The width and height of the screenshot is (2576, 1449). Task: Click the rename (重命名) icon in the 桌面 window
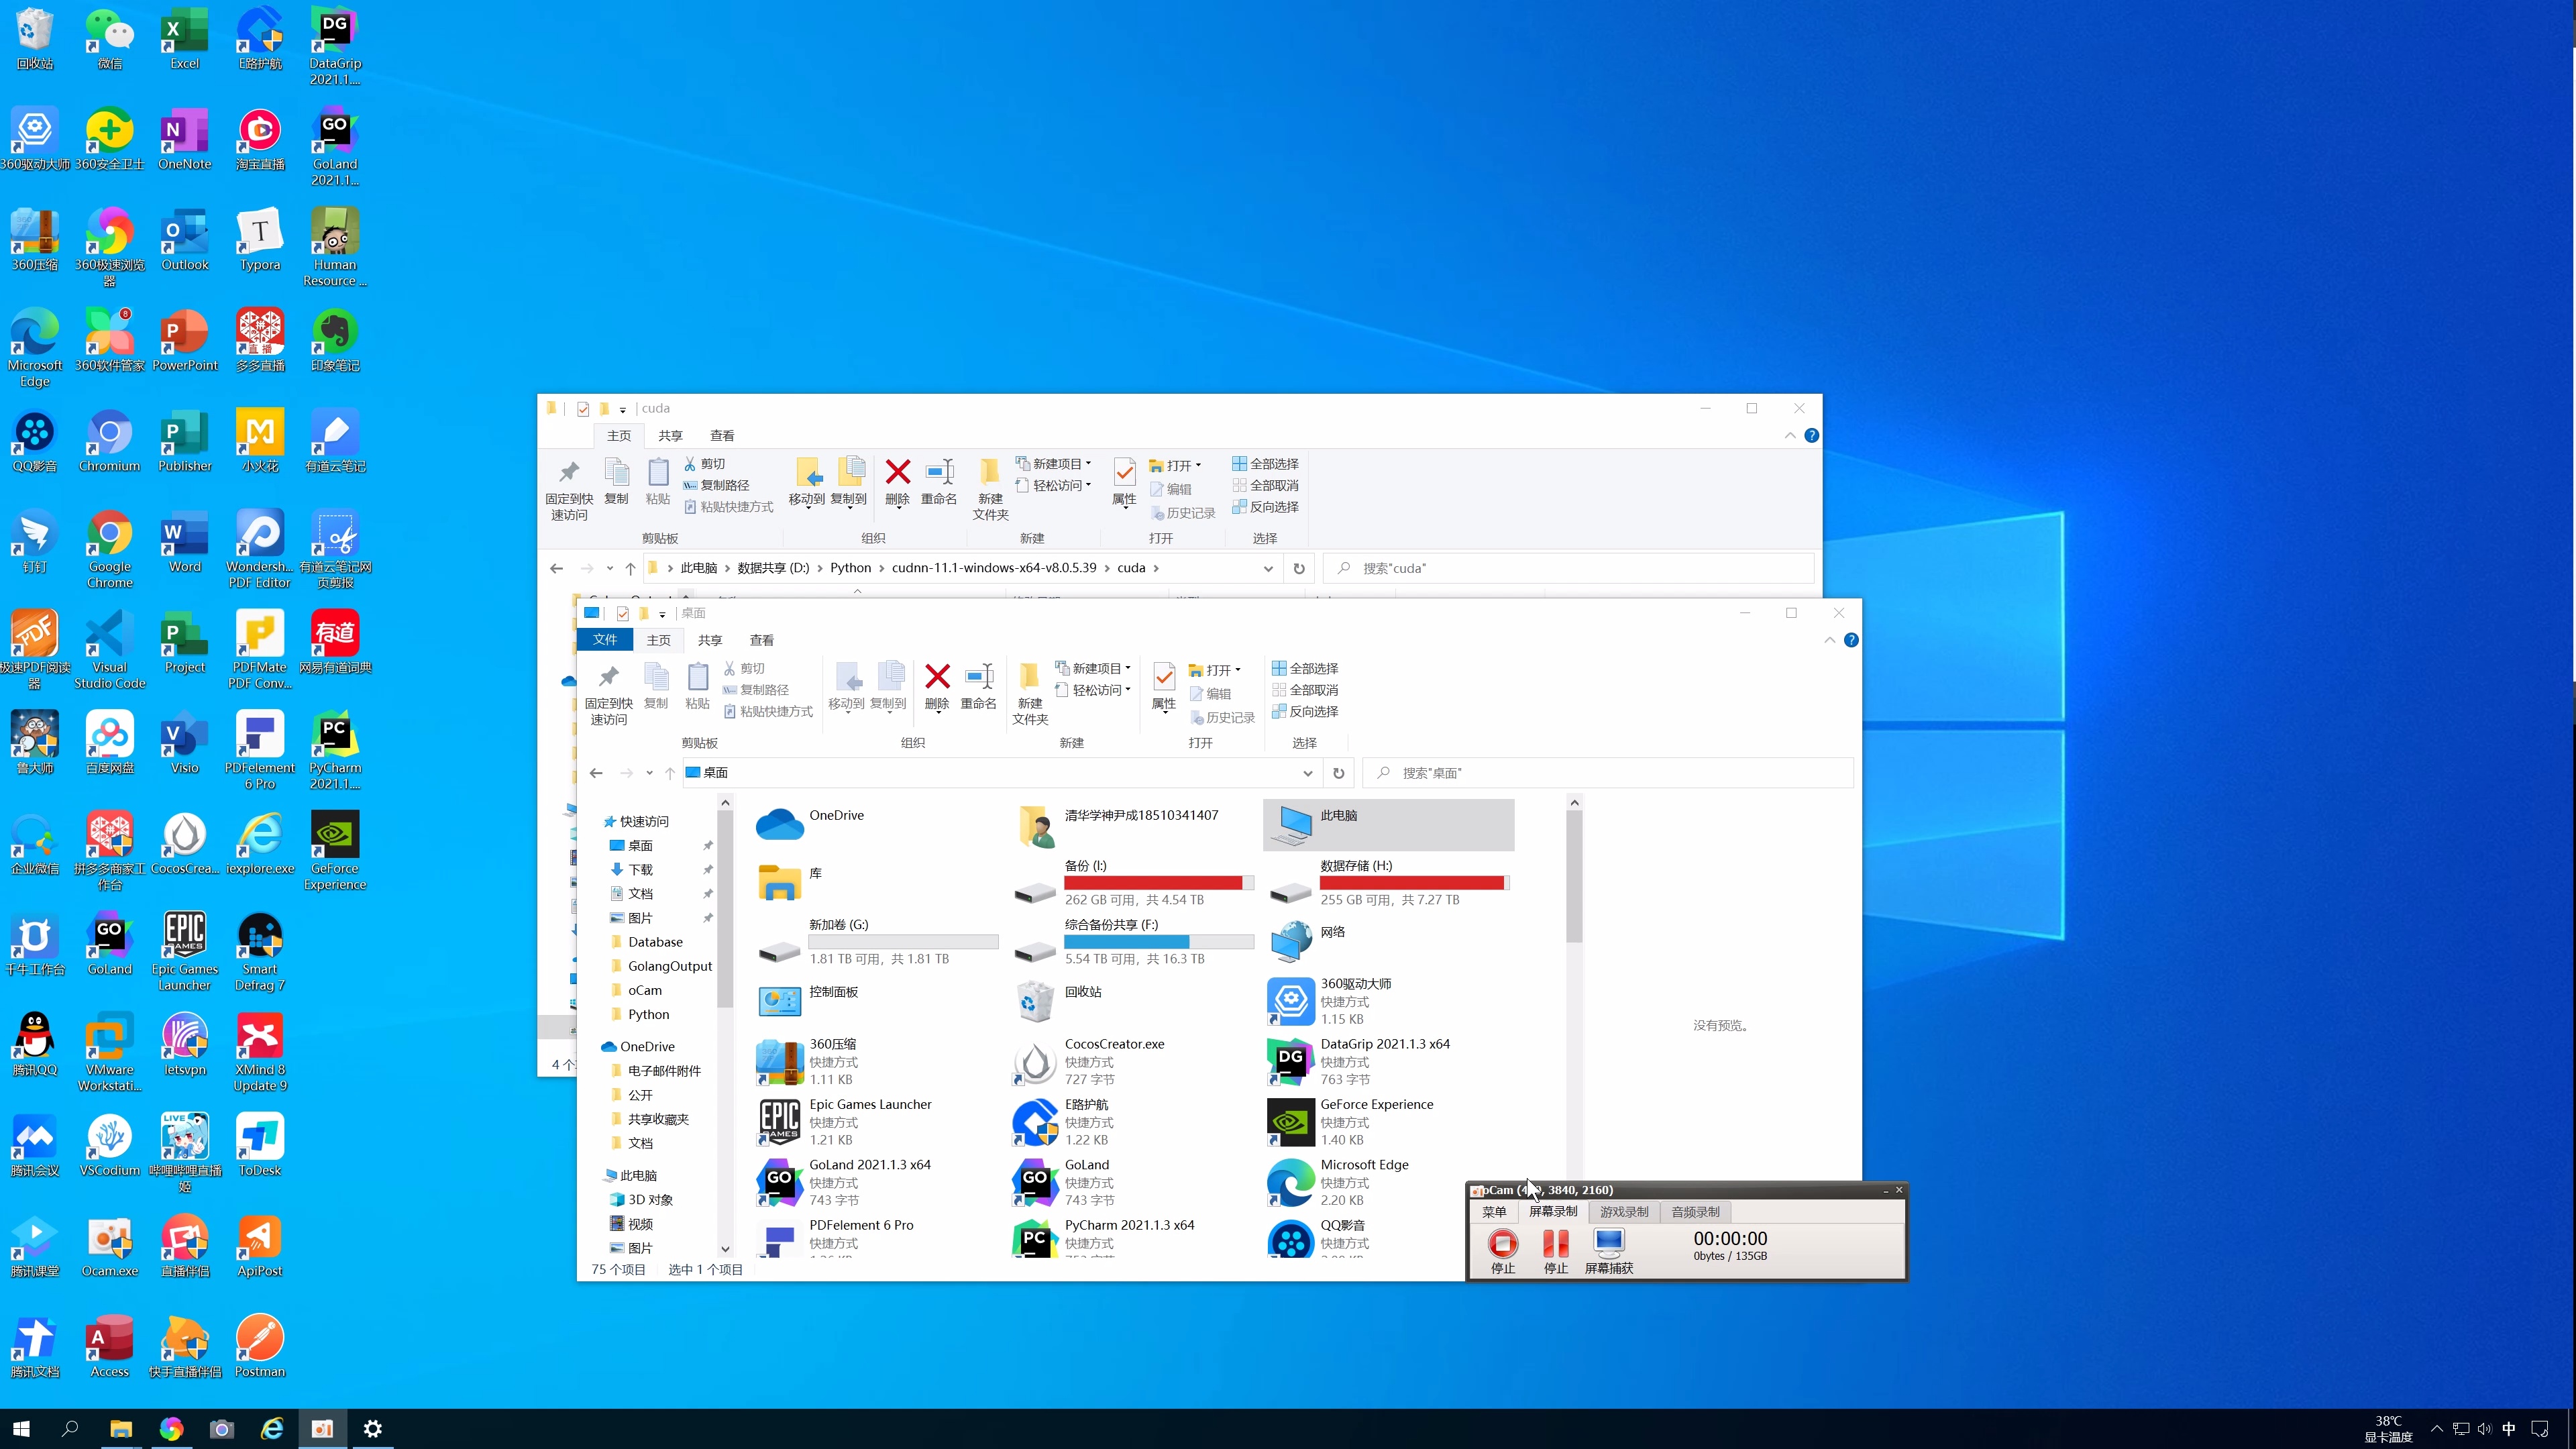tap(978, 677)
